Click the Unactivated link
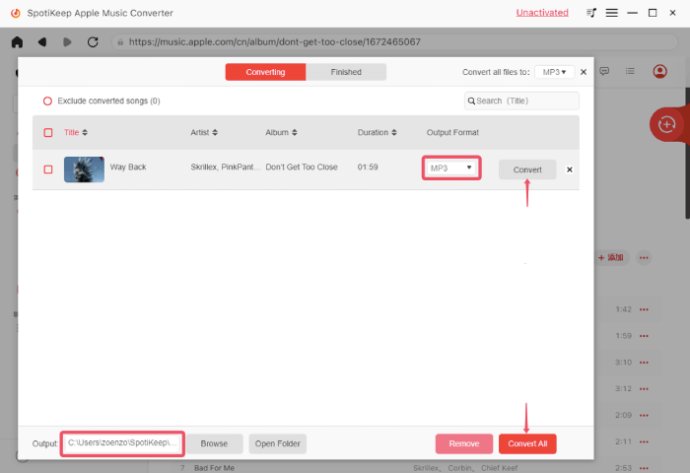690x473 pixels. click(x=542, y=13)
